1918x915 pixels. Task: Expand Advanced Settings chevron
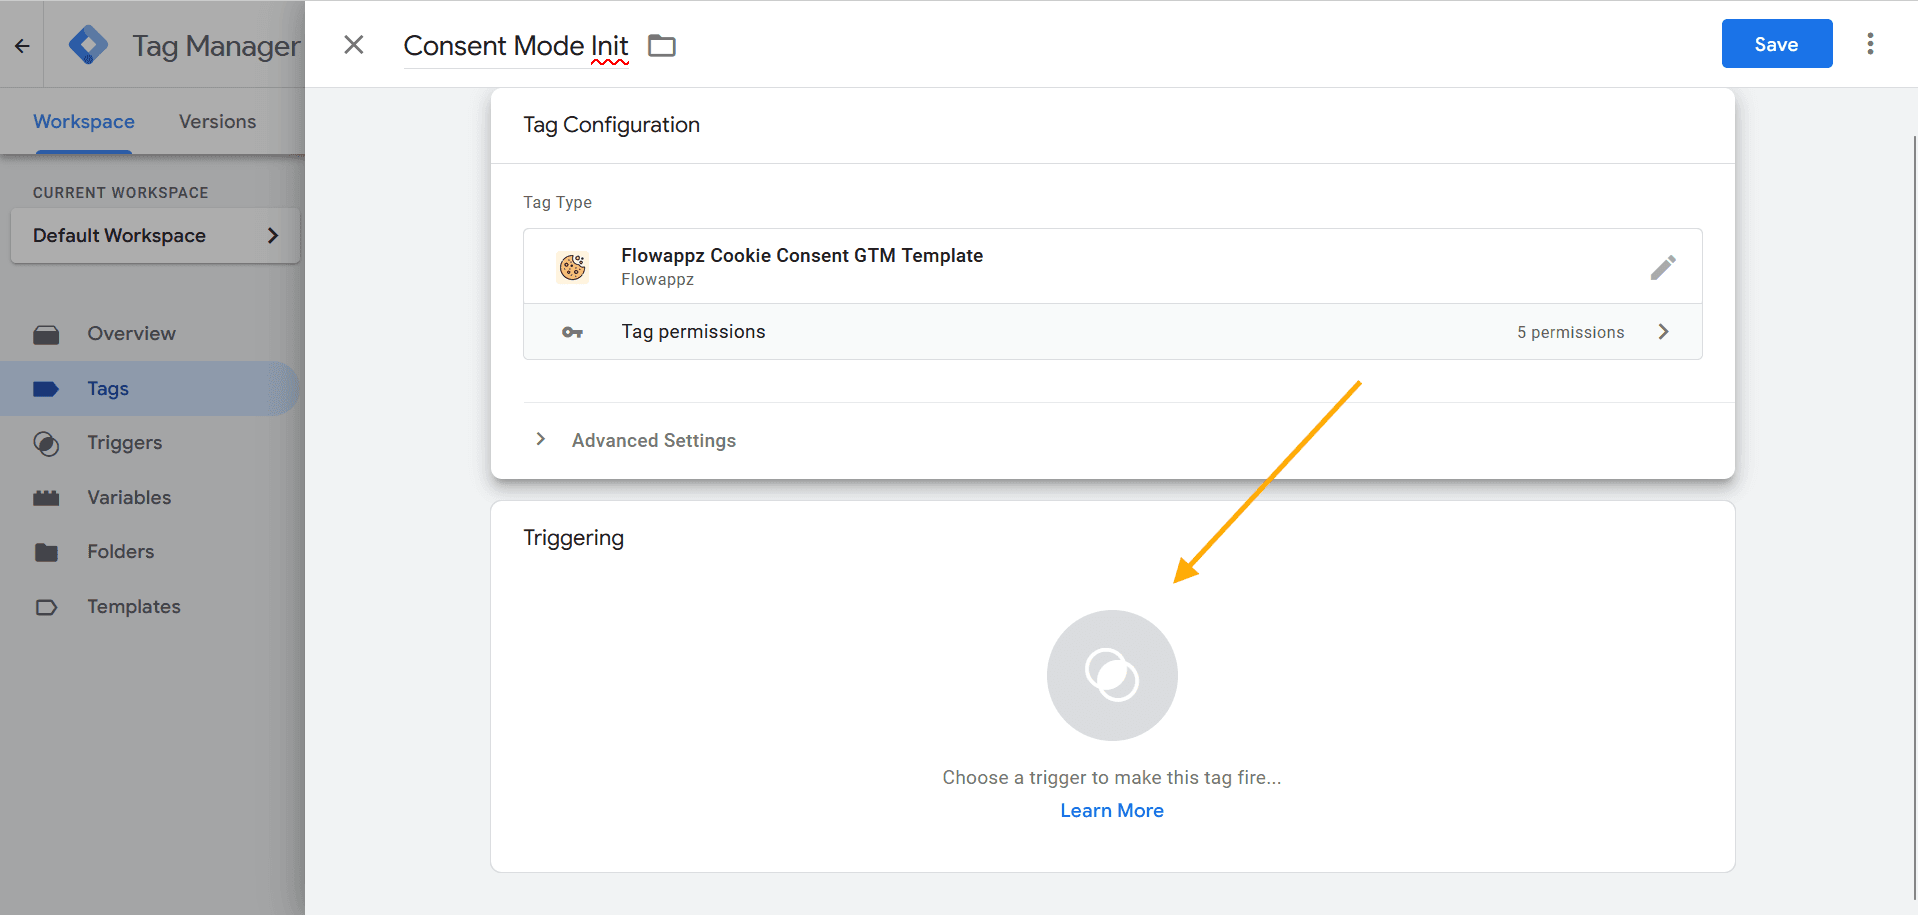(540, 439)
